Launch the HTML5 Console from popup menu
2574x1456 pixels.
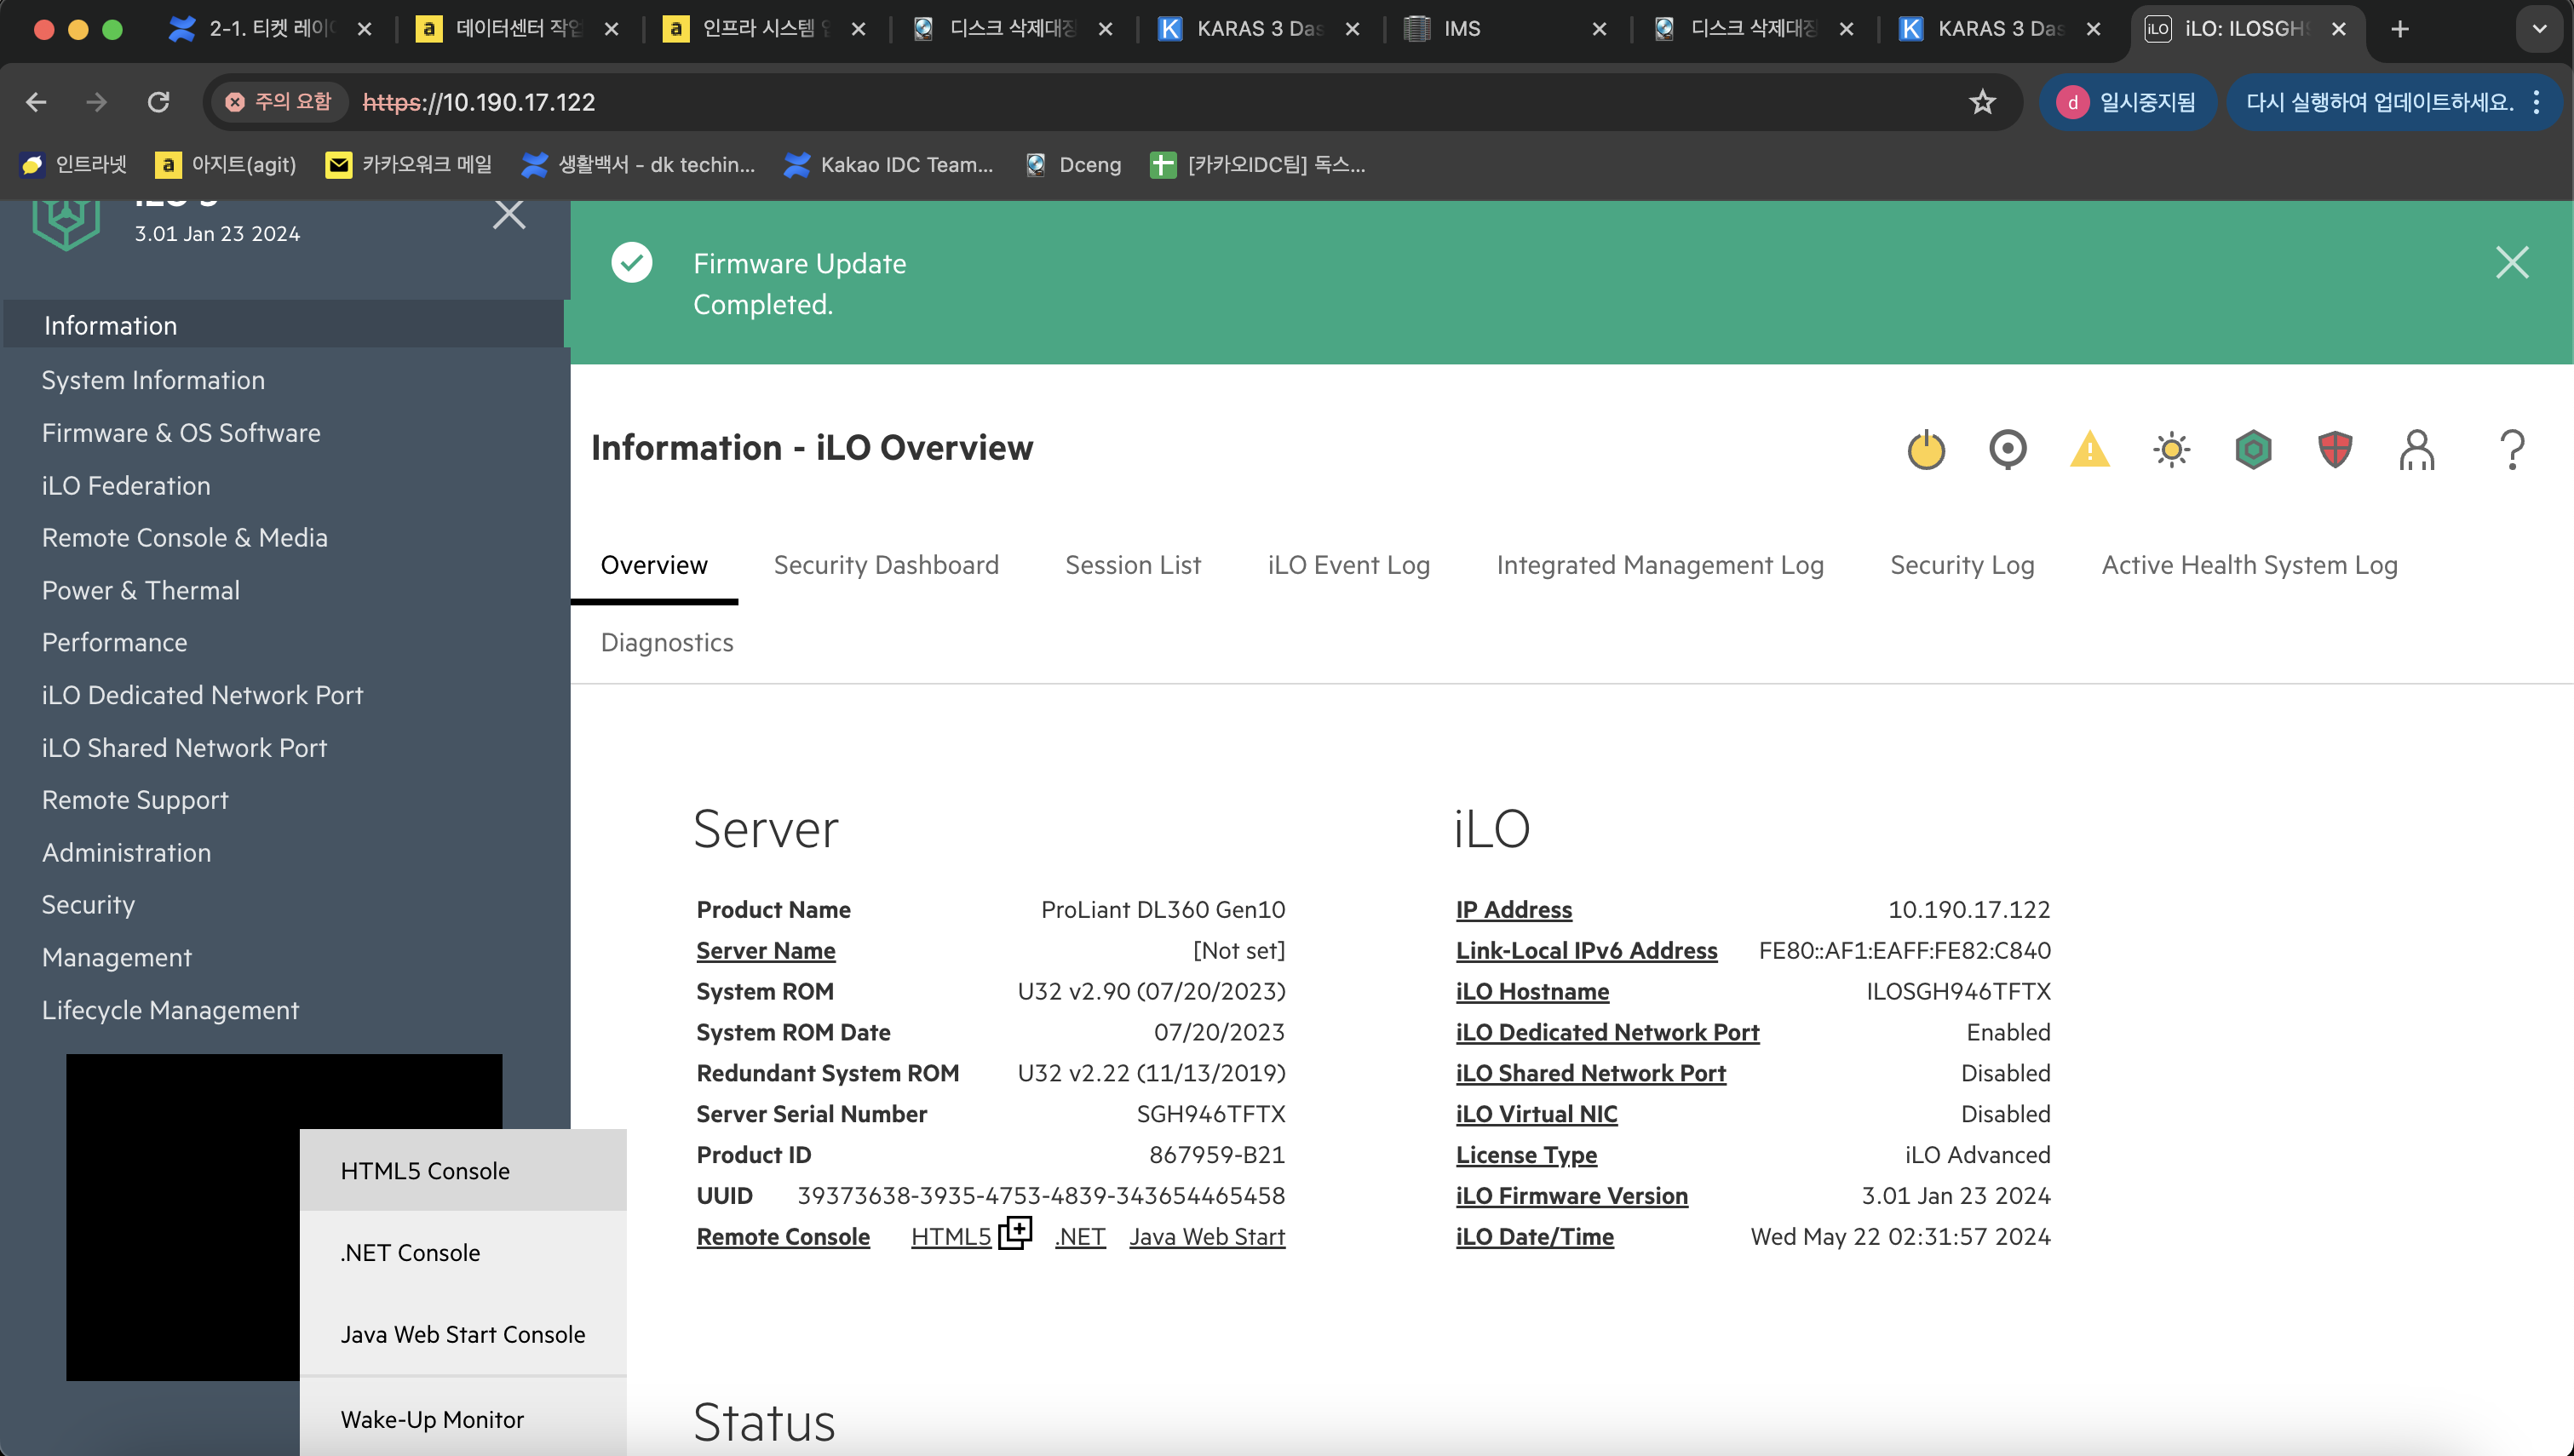click(463, 1171)
